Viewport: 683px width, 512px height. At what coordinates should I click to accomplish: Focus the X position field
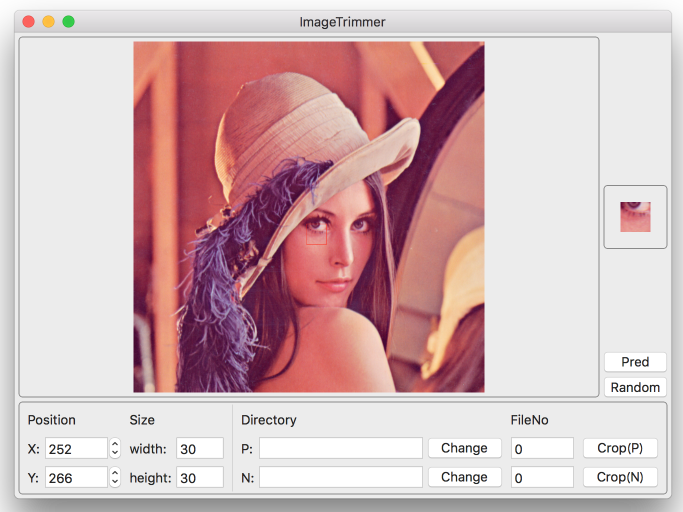tap(76, 448)
